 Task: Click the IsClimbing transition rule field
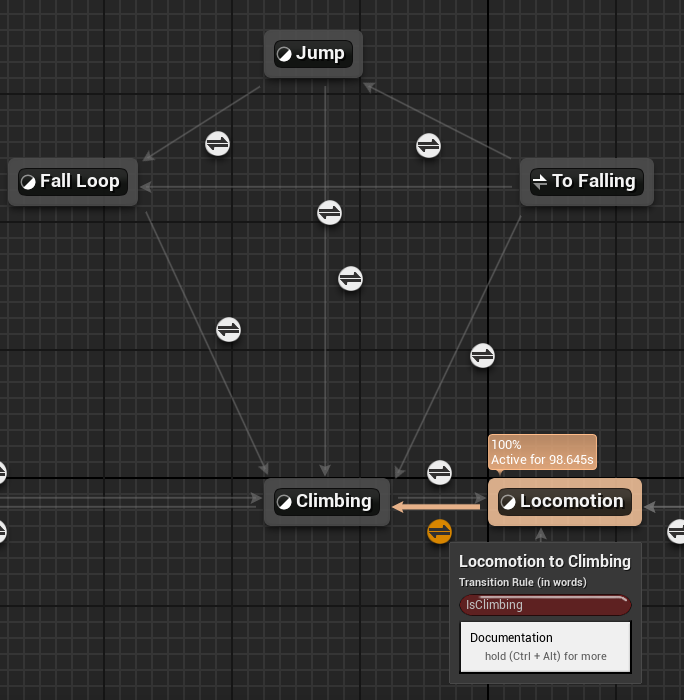545,605
